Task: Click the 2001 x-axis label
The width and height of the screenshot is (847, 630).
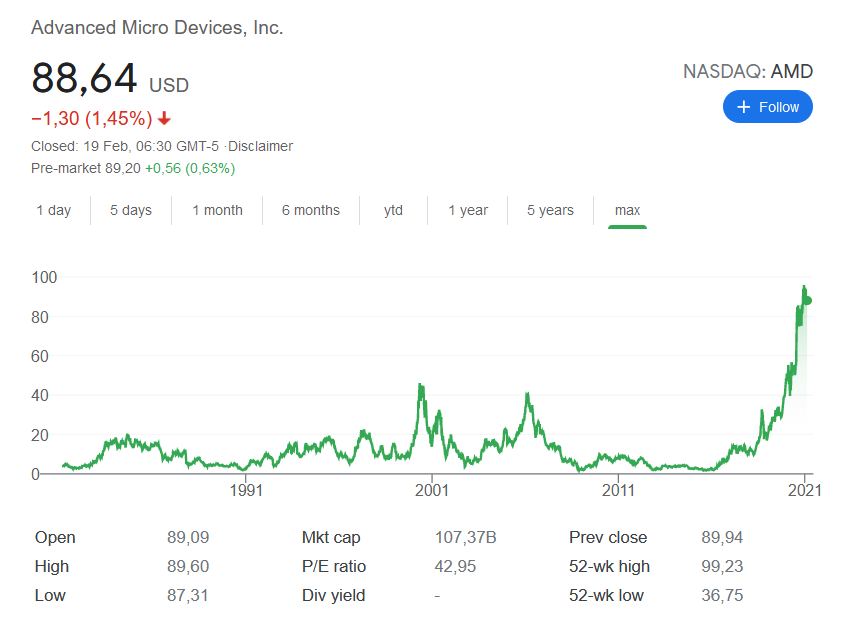Action: (x=432, y=490)
